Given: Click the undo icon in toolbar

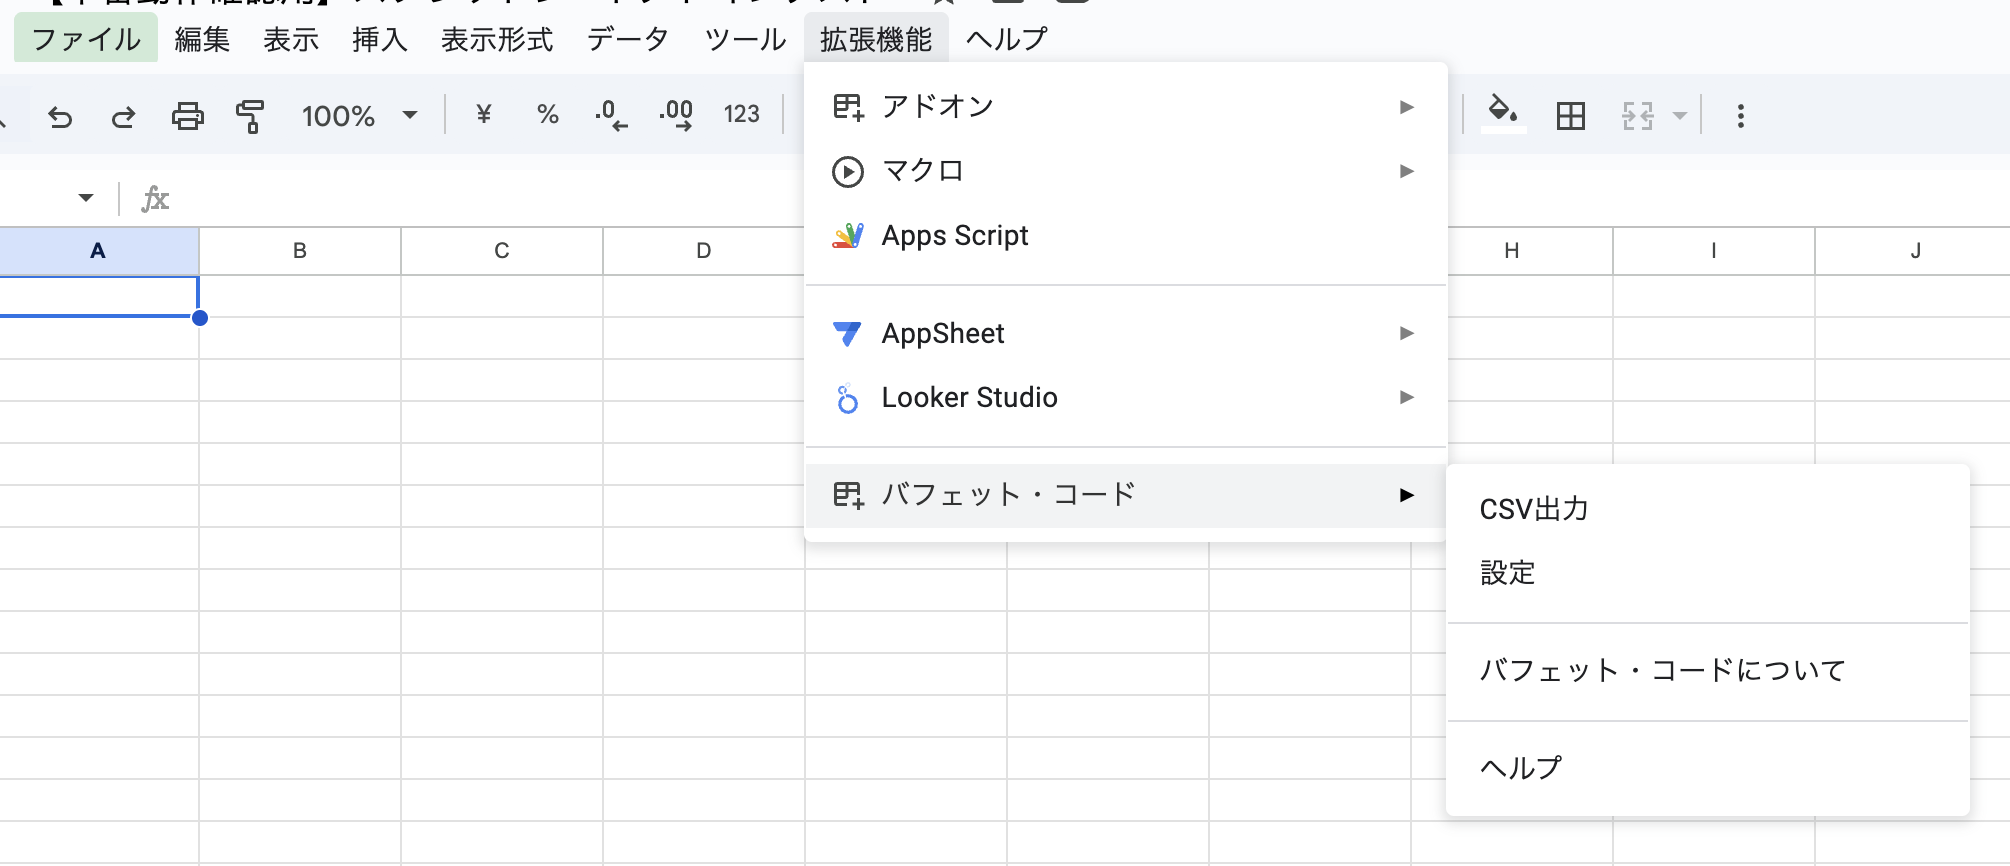Looking at the screenshot, I should [60, 117].
